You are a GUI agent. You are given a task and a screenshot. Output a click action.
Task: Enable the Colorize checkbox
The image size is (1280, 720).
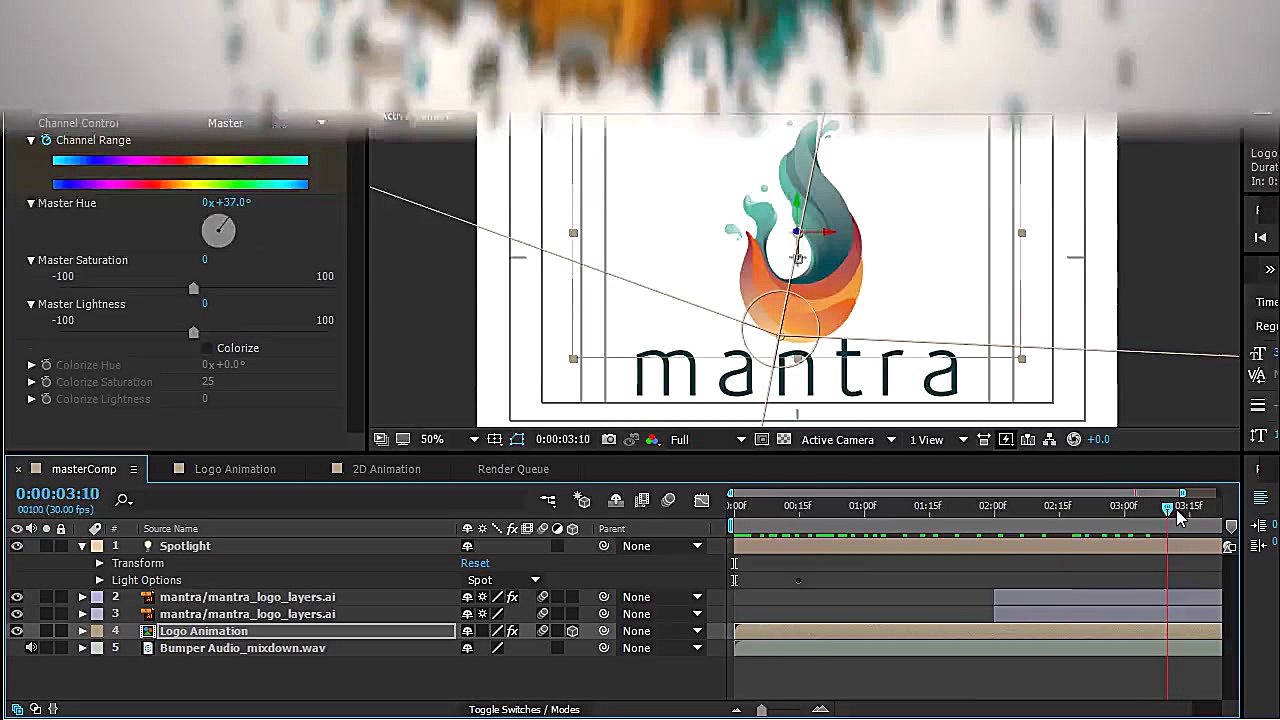tap(207, 348)
